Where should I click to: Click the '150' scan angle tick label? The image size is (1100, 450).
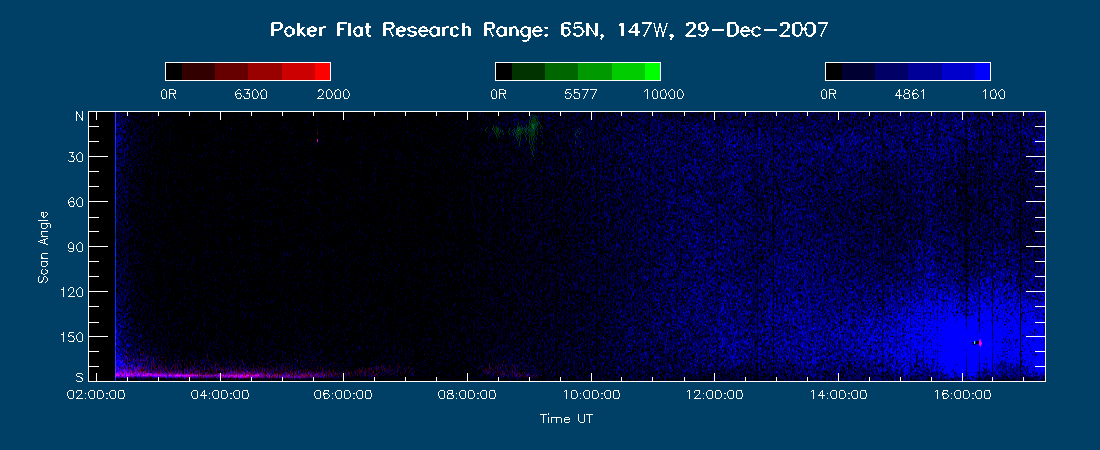click(x=73, y=337)
